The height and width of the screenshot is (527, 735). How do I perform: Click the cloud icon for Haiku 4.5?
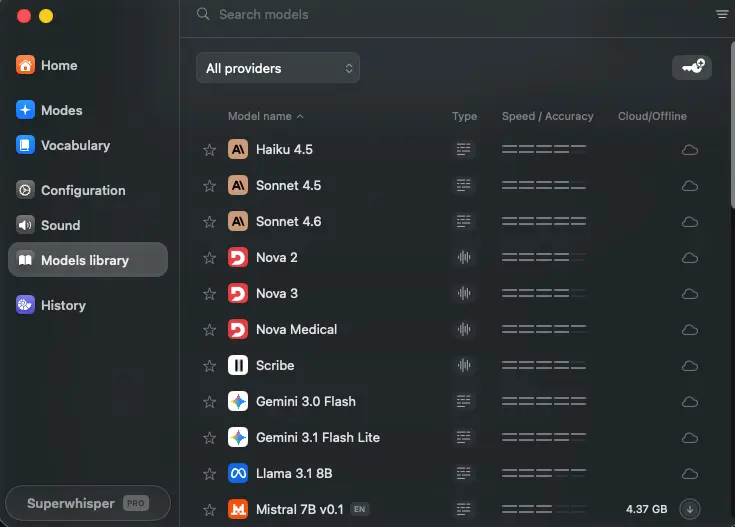[690, 150]
